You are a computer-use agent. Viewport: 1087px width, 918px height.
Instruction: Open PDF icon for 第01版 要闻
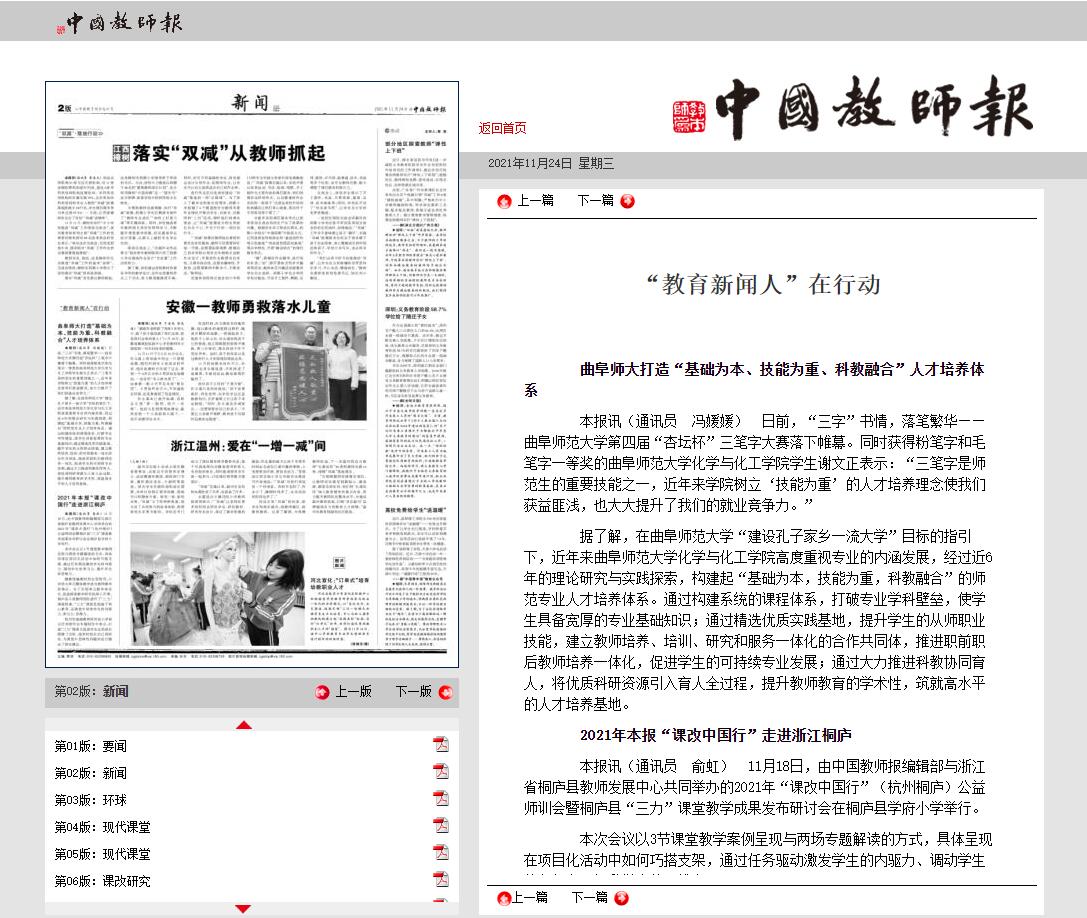coord(440,745)
